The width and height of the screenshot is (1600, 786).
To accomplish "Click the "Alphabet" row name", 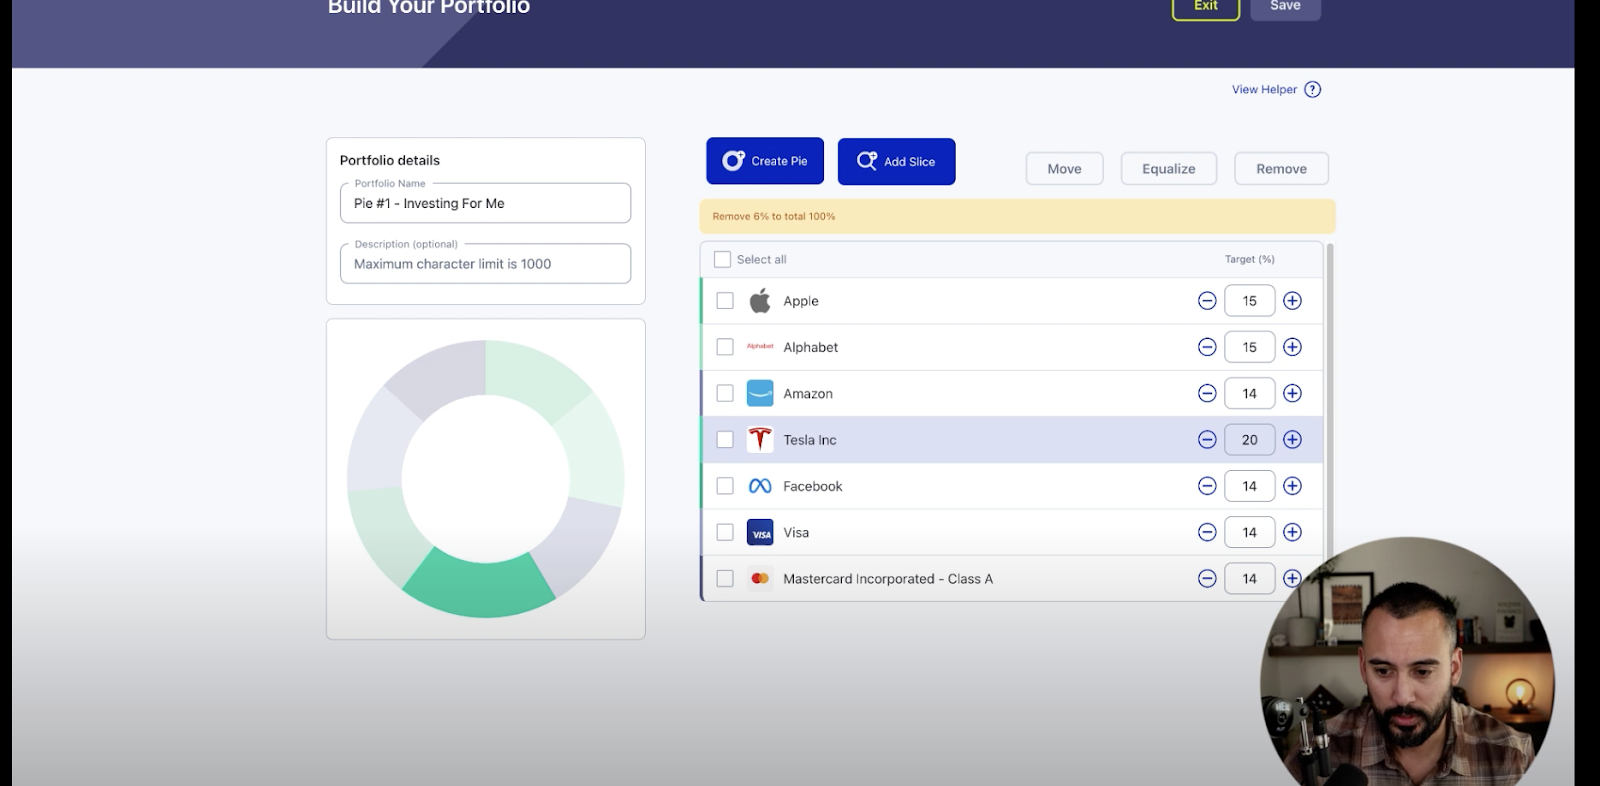I will click(811, 347).
